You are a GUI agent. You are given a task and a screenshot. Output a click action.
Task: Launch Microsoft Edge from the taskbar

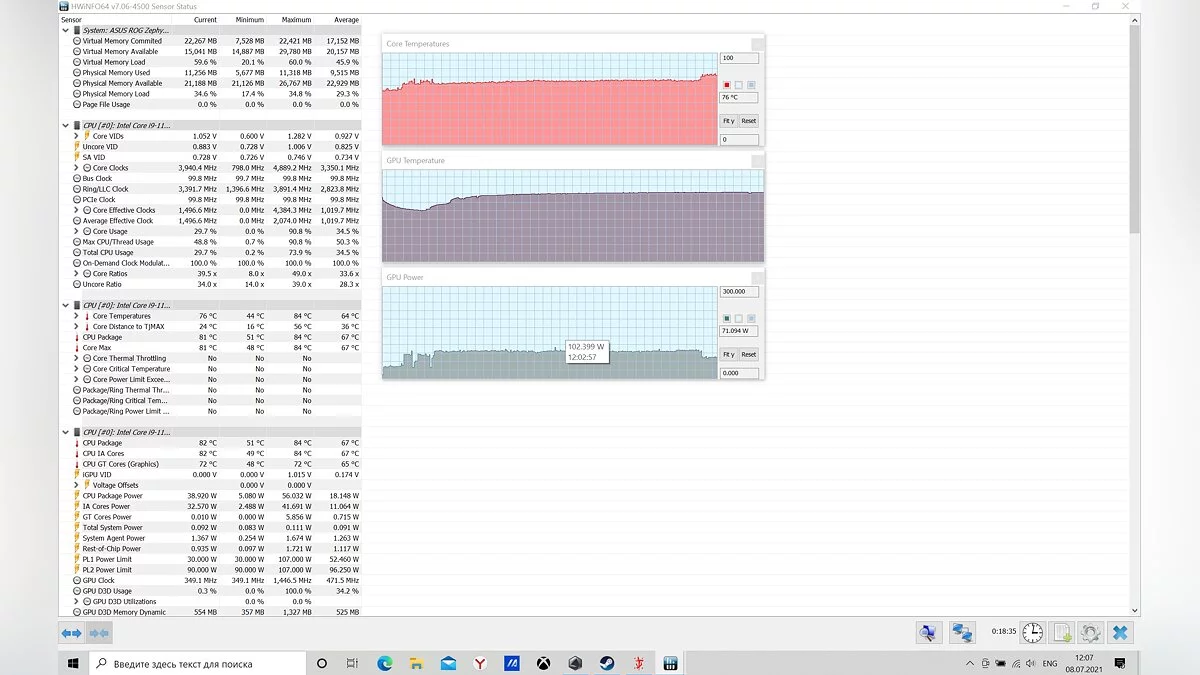385,663
